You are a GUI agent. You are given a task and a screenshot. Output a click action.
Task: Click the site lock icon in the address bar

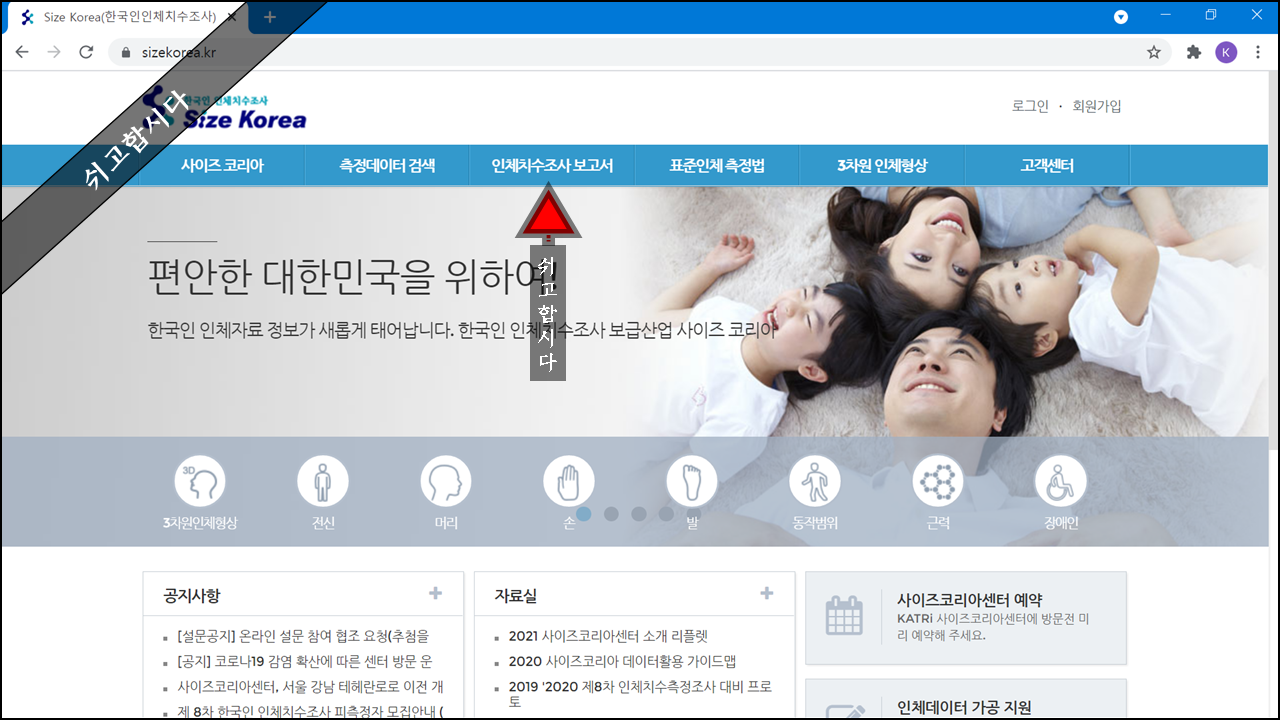click(125, 52)
